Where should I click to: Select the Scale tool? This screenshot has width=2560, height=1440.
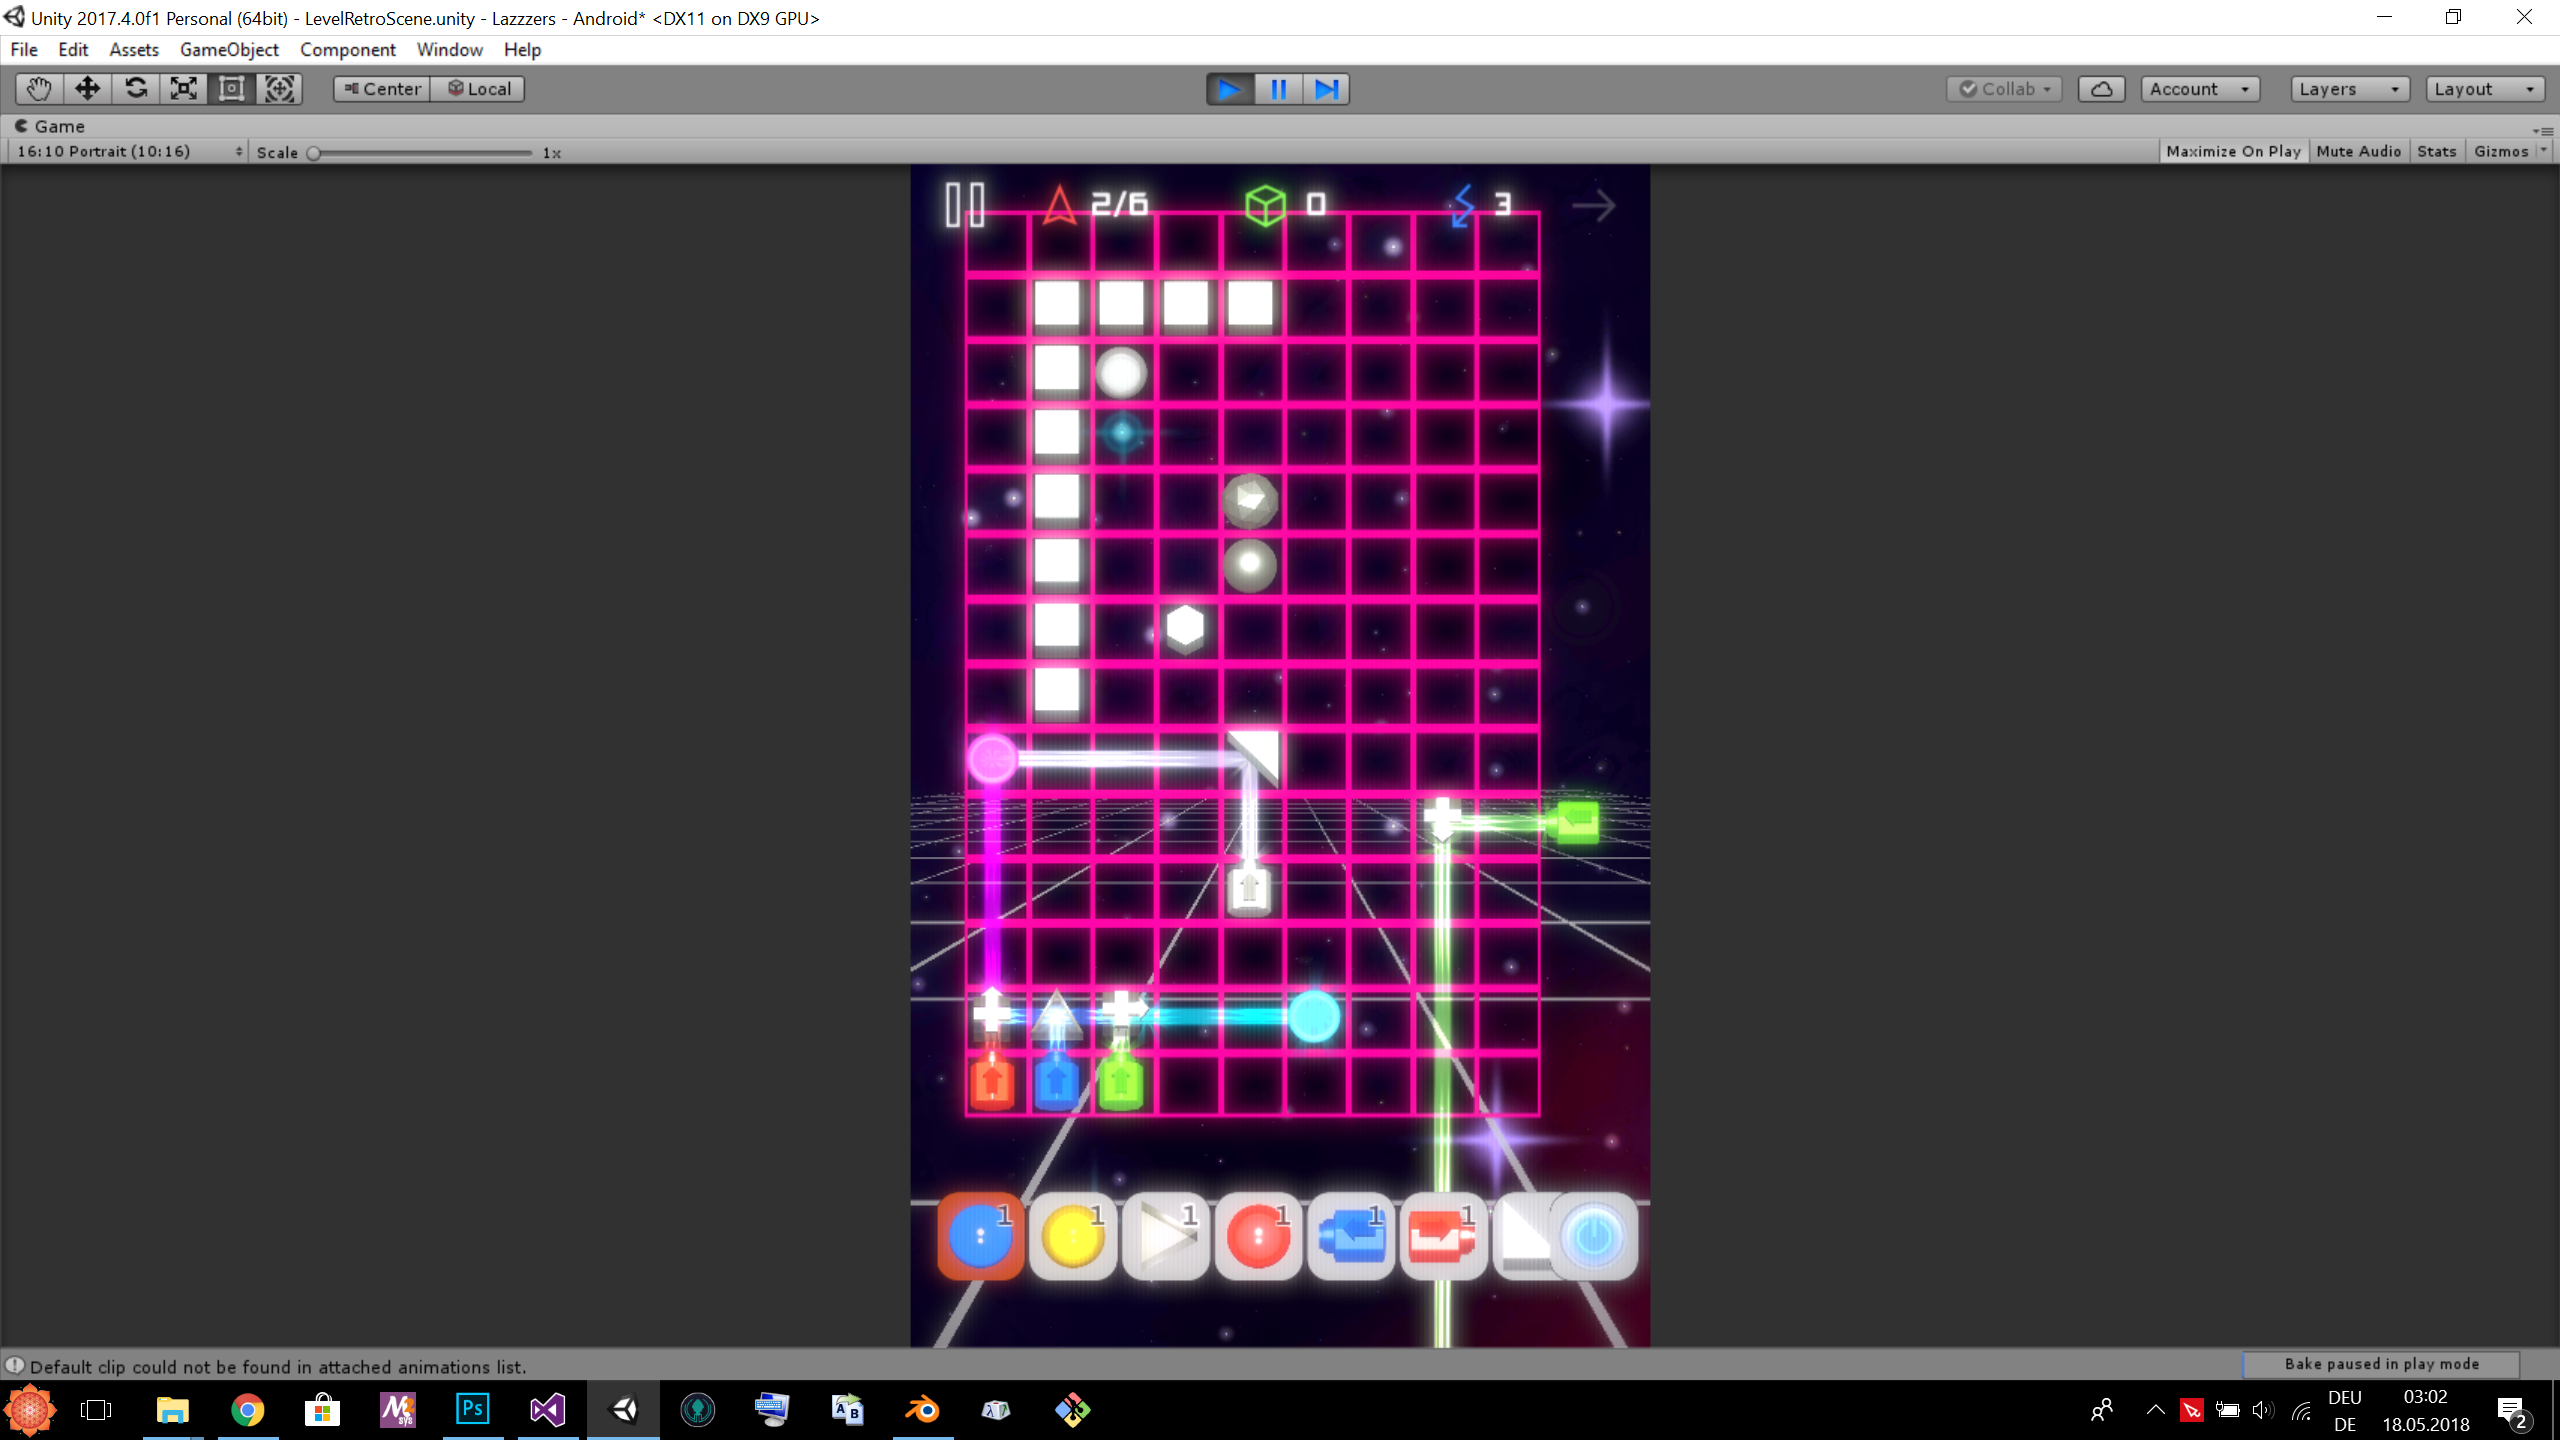point(183,89)
